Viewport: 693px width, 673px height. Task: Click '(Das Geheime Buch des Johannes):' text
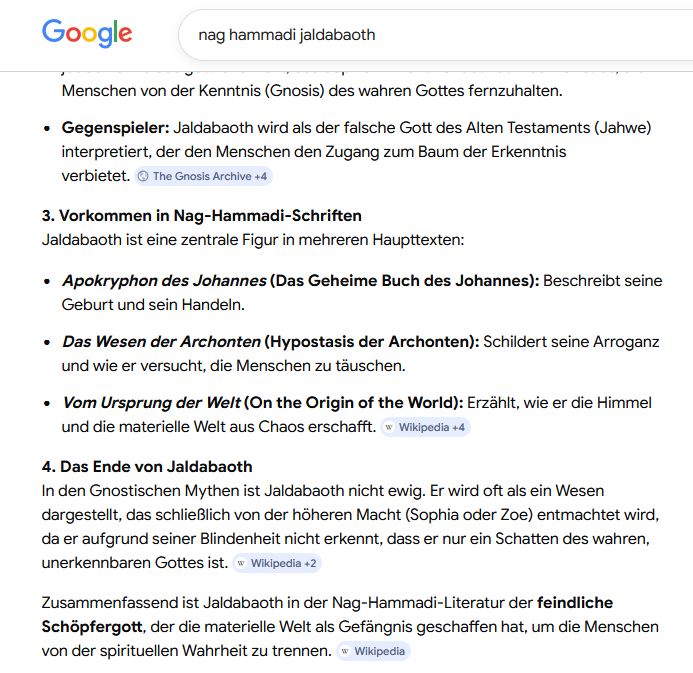pyautogui.click(x=405, y=281)
